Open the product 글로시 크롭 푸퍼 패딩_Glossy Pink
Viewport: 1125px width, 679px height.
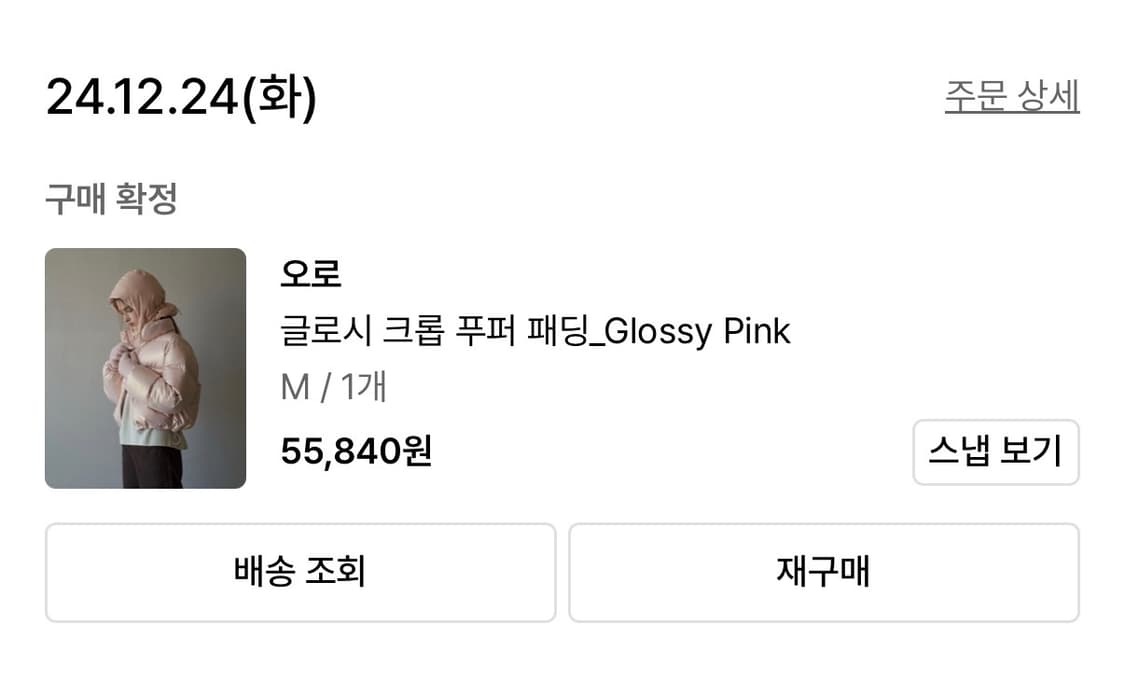[x=536, y=330]
